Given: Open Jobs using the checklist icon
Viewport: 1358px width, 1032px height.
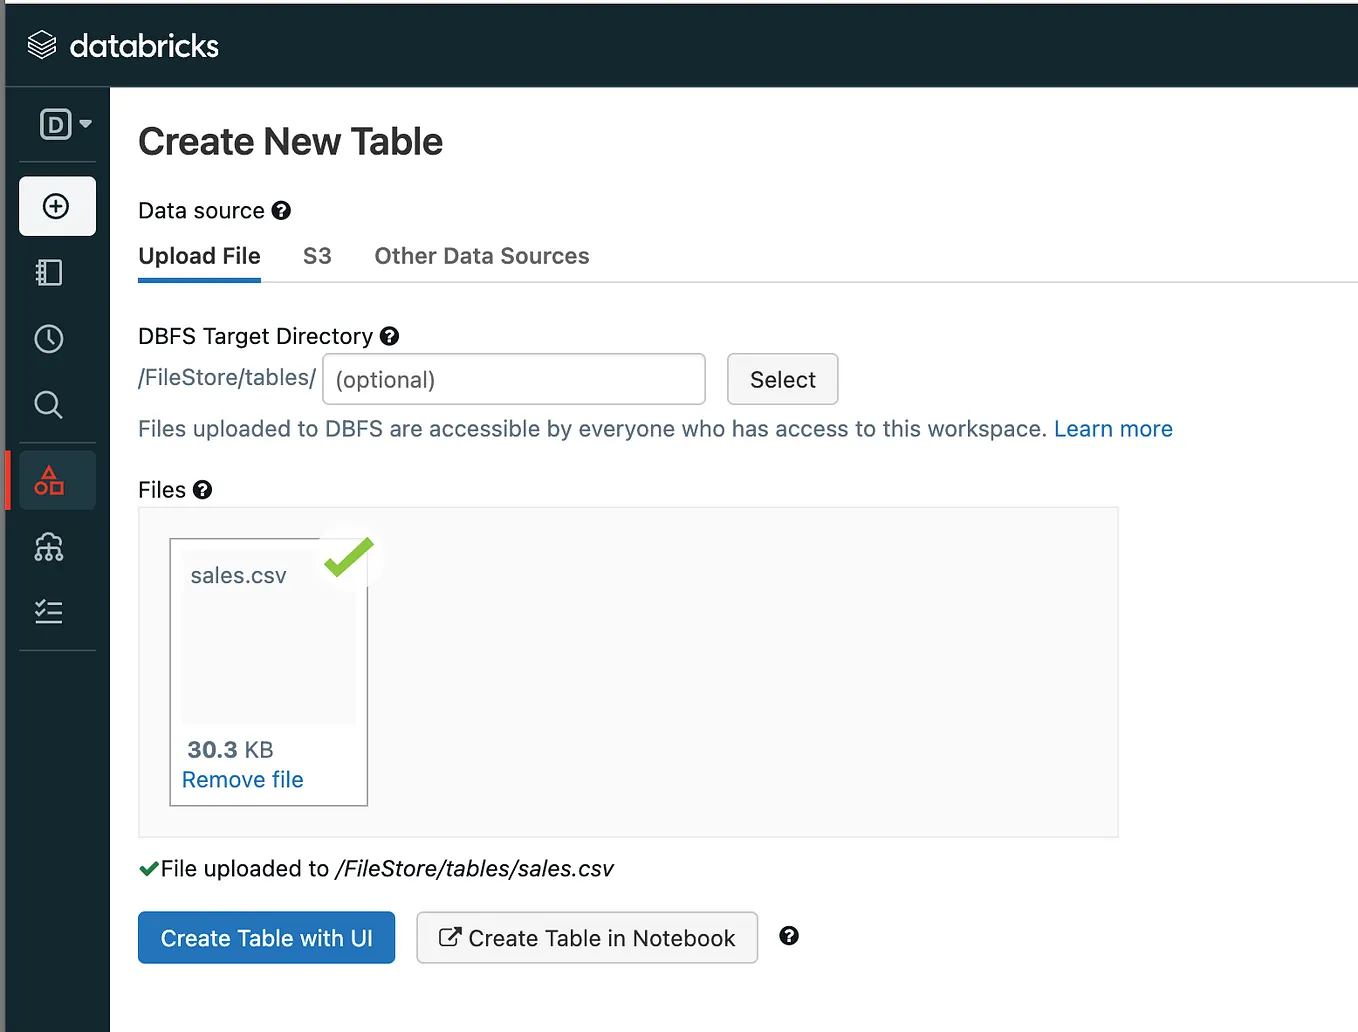Looking at the screenshot, I should pyautogui.click(x=48, y=611).
